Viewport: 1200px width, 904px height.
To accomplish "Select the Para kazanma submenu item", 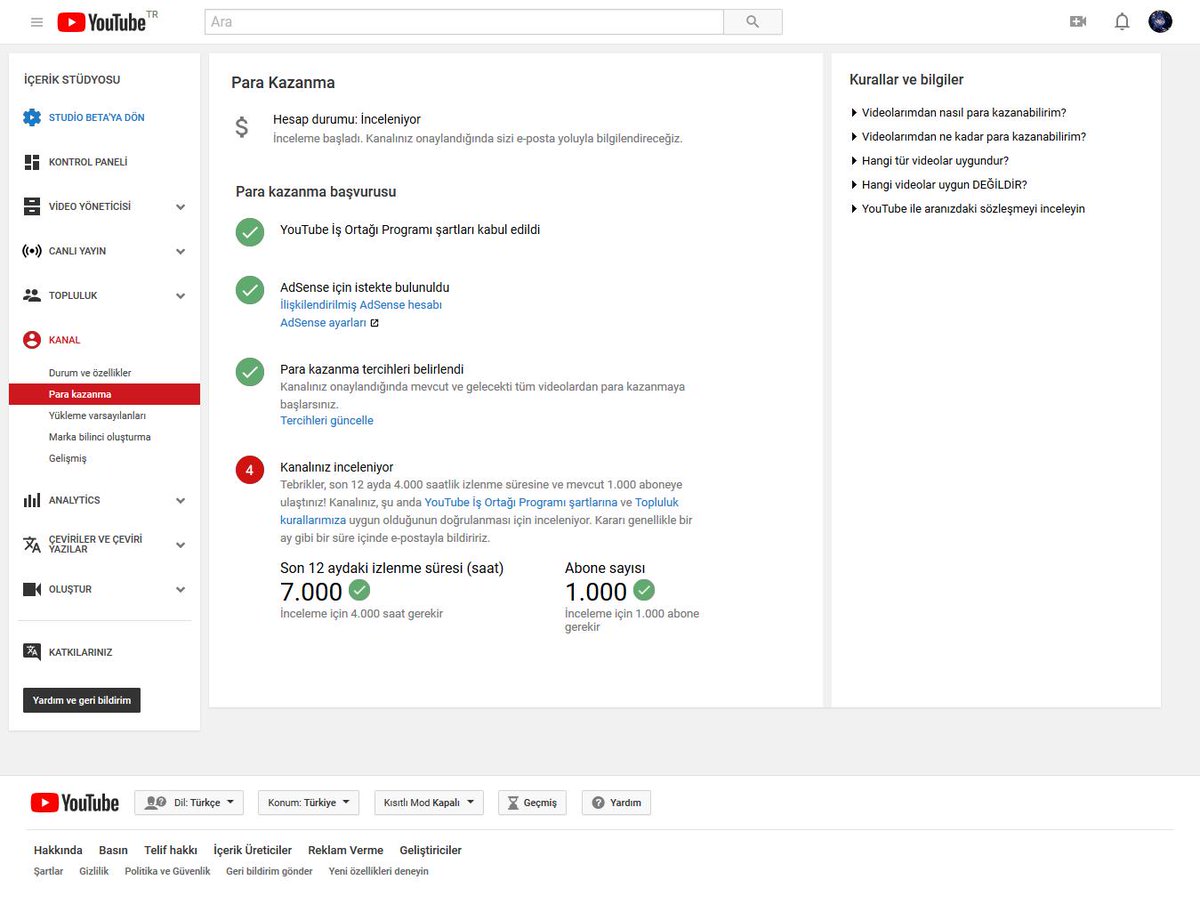I will tap(104, 394).
